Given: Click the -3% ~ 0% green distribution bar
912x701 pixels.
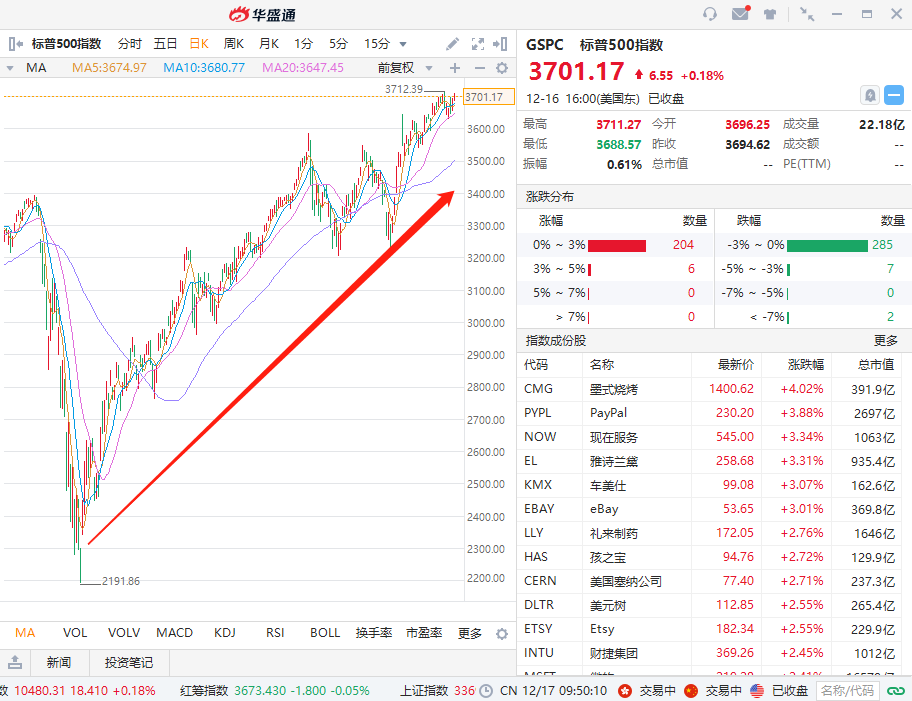Looking at the screenshot, I should coord(827,245).
